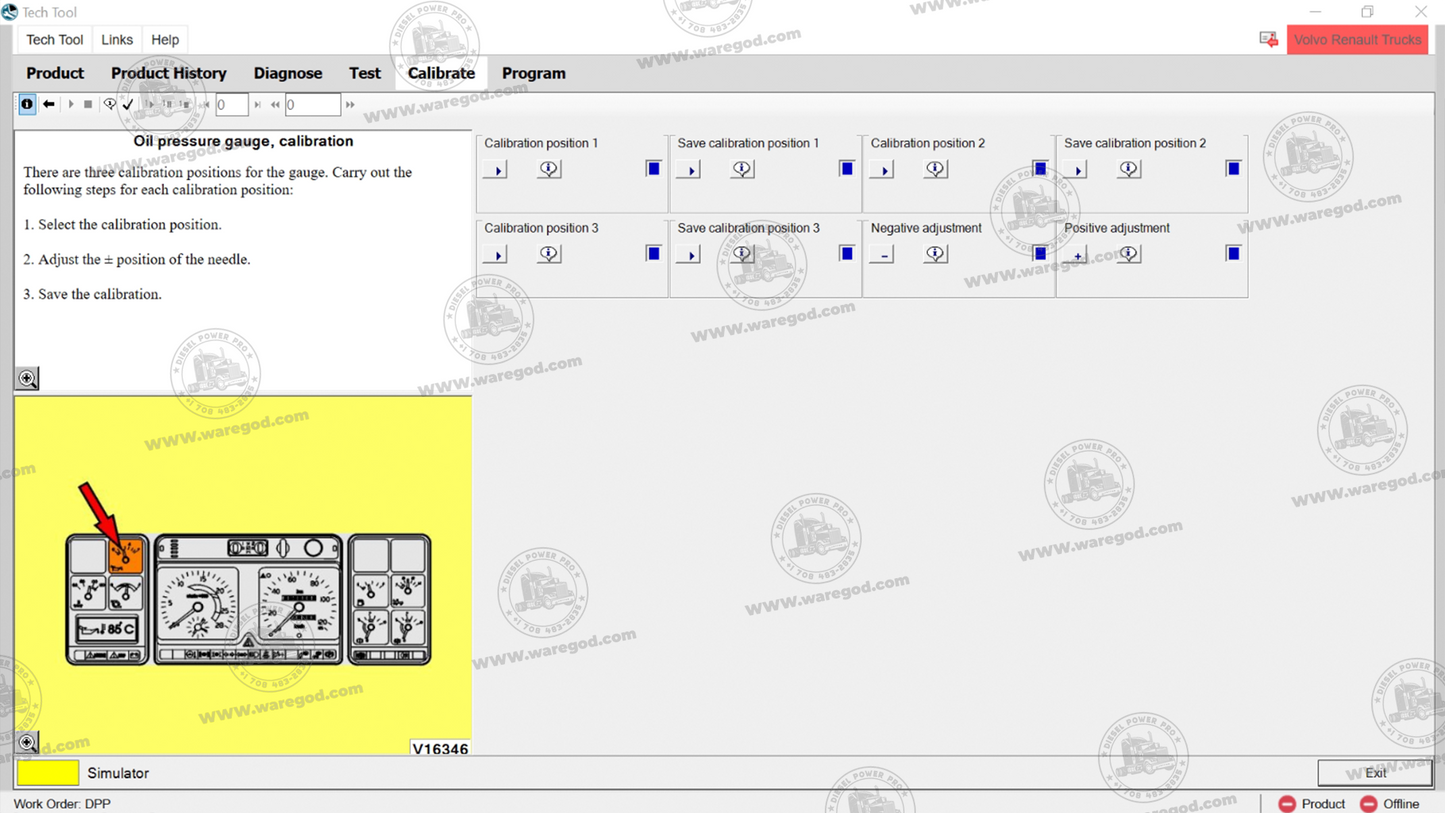
Task: Open info bubble for Negative adjustment
Action: point(935,254)
